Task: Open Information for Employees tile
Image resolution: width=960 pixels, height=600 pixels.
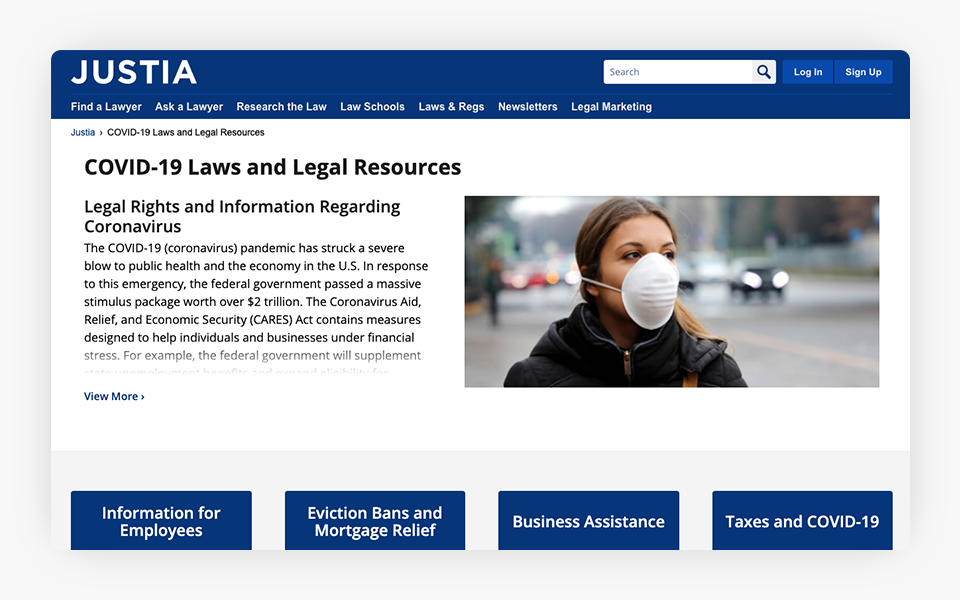Action: click(x=161, y=521)
